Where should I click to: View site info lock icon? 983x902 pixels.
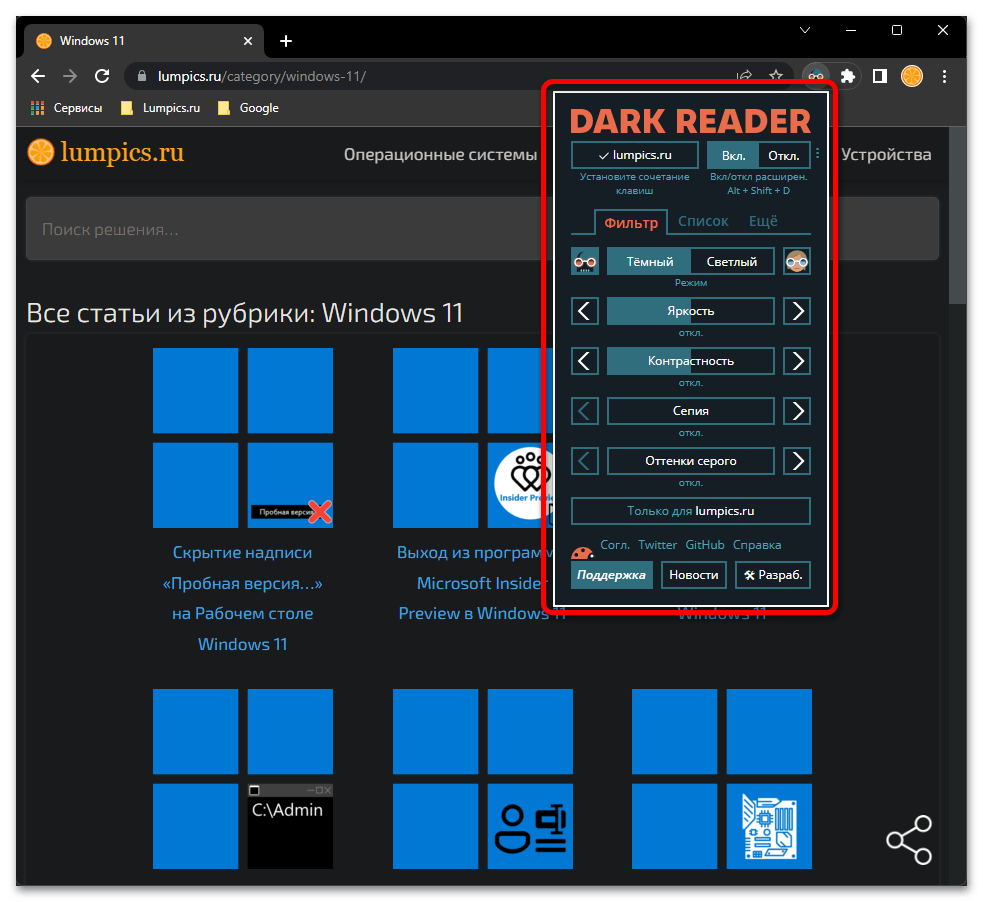coord(142,76)
